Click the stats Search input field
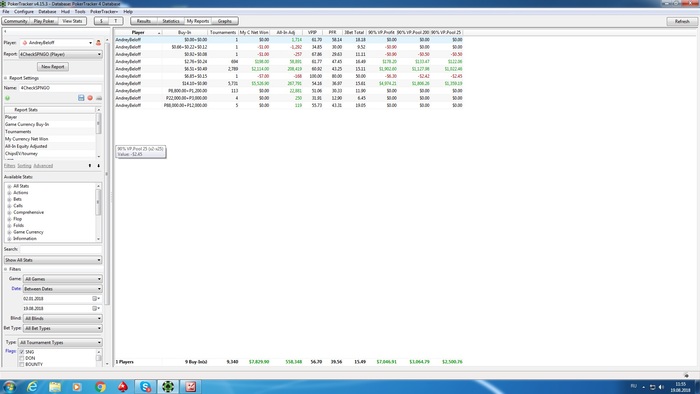The image size is (700, 394). (60, 249)
